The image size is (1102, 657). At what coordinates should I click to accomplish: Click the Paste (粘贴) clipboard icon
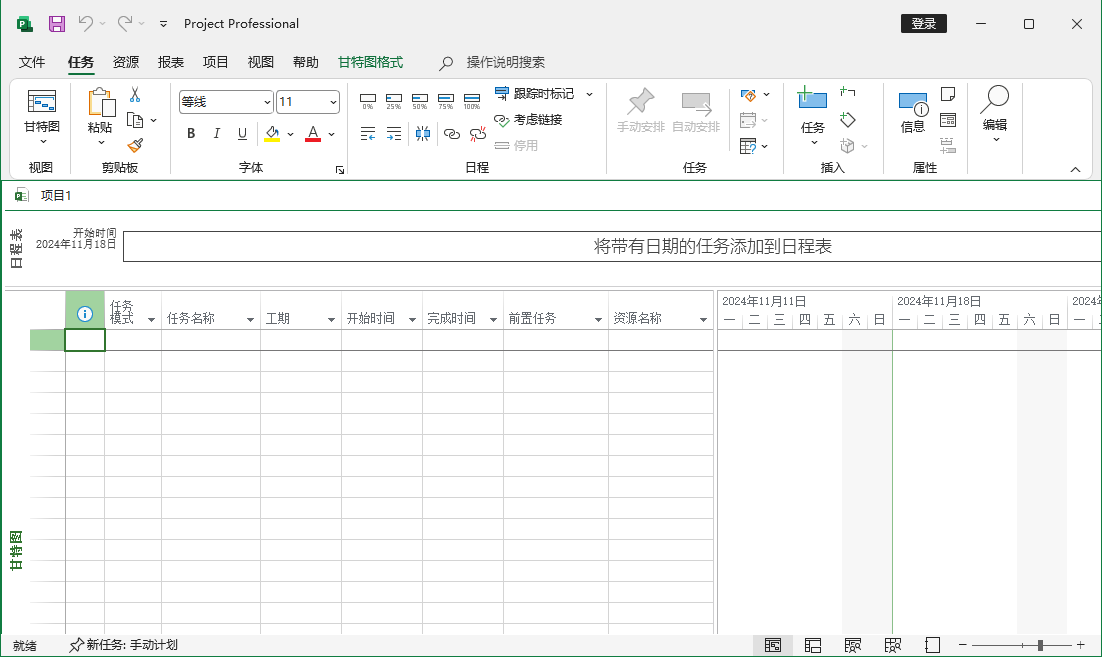point(101,102)
